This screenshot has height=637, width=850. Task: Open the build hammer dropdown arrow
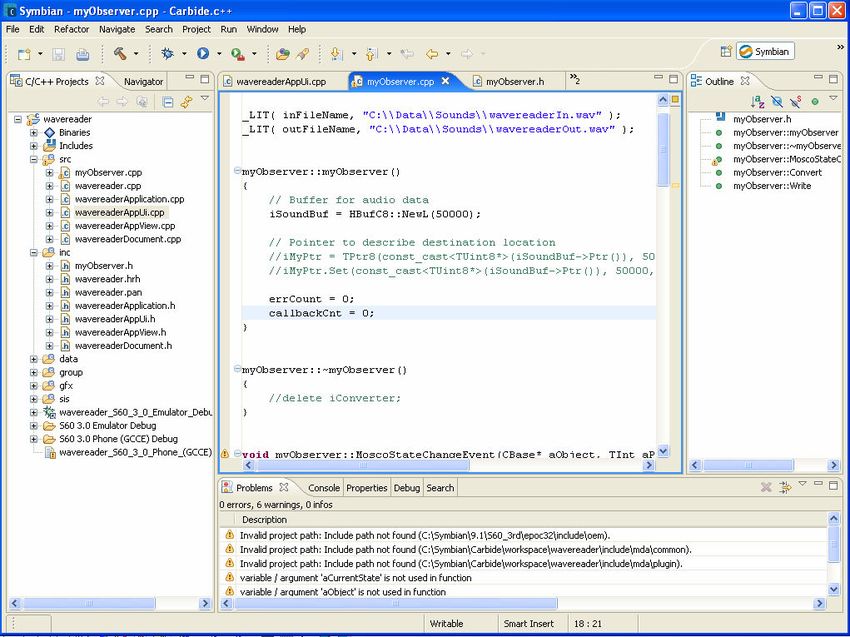tap(136, 54)
